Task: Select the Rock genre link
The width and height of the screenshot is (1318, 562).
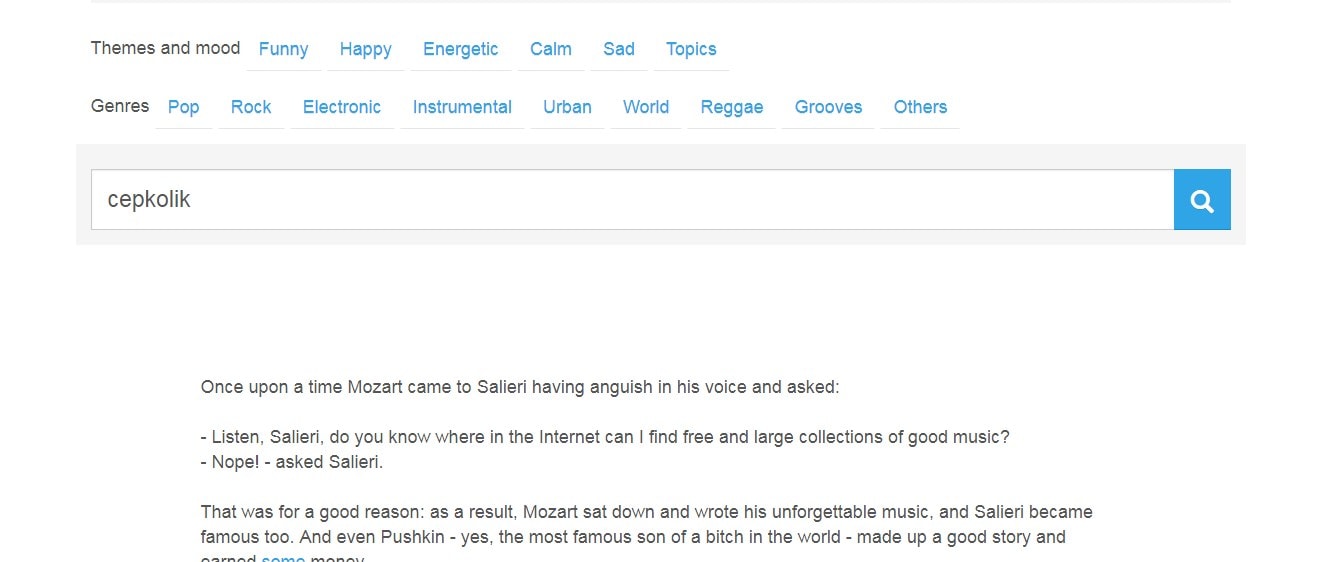Action: point(251,107)
